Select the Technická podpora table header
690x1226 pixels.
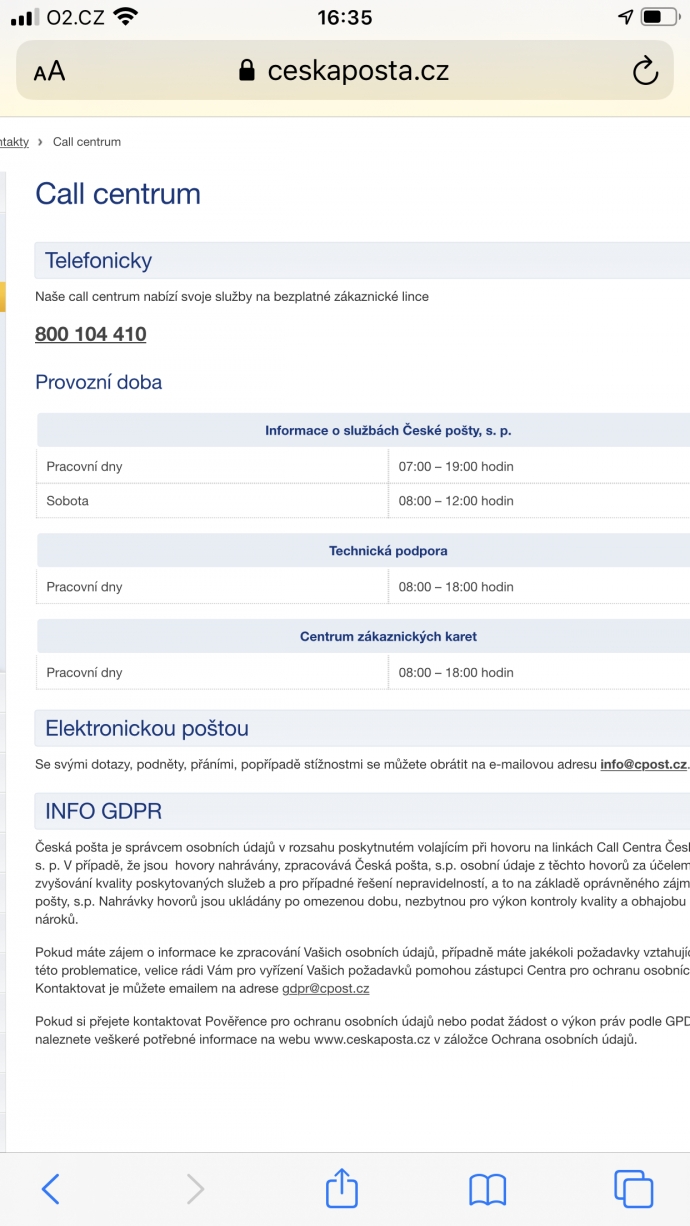388,551
